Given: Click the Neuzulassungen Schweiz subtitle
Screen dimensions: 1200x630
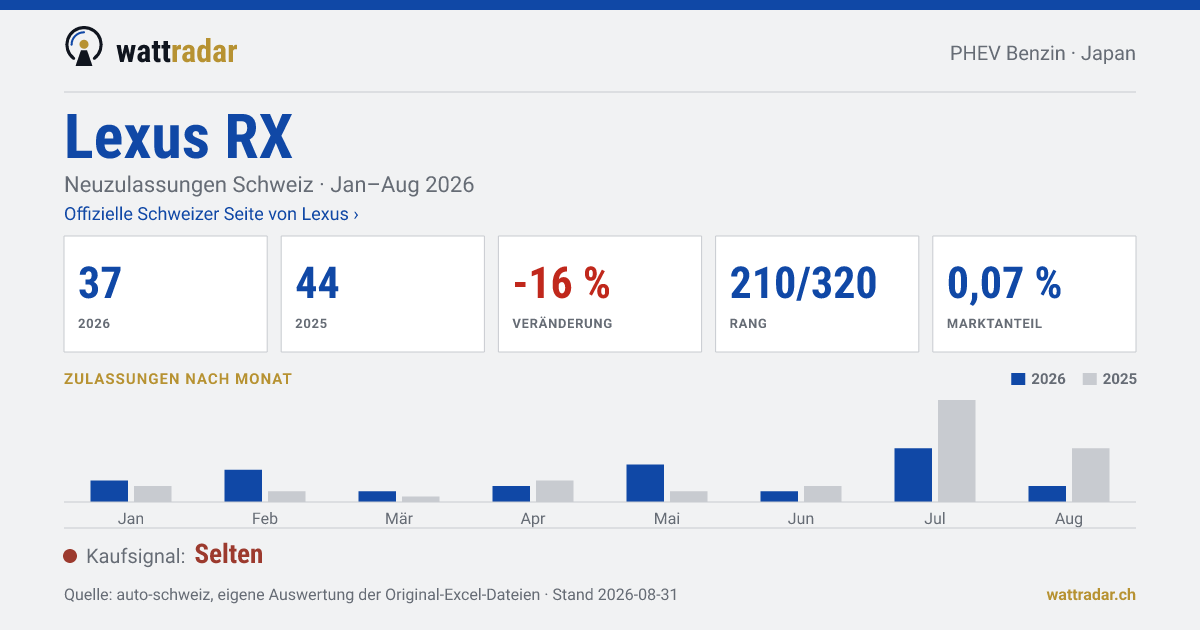Looking at the screenshot, I should pyautogui.click(x=269, y=185).
